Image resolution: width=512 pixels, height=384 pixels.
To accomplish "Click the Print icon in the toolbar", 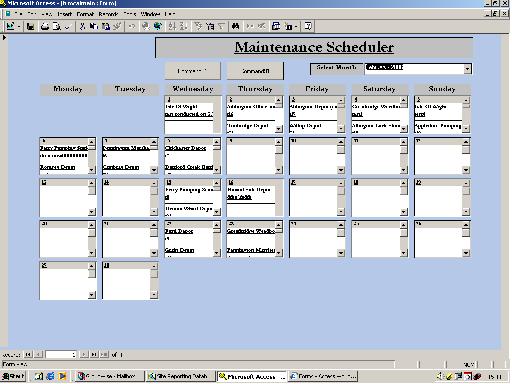I will pos(45,26).
